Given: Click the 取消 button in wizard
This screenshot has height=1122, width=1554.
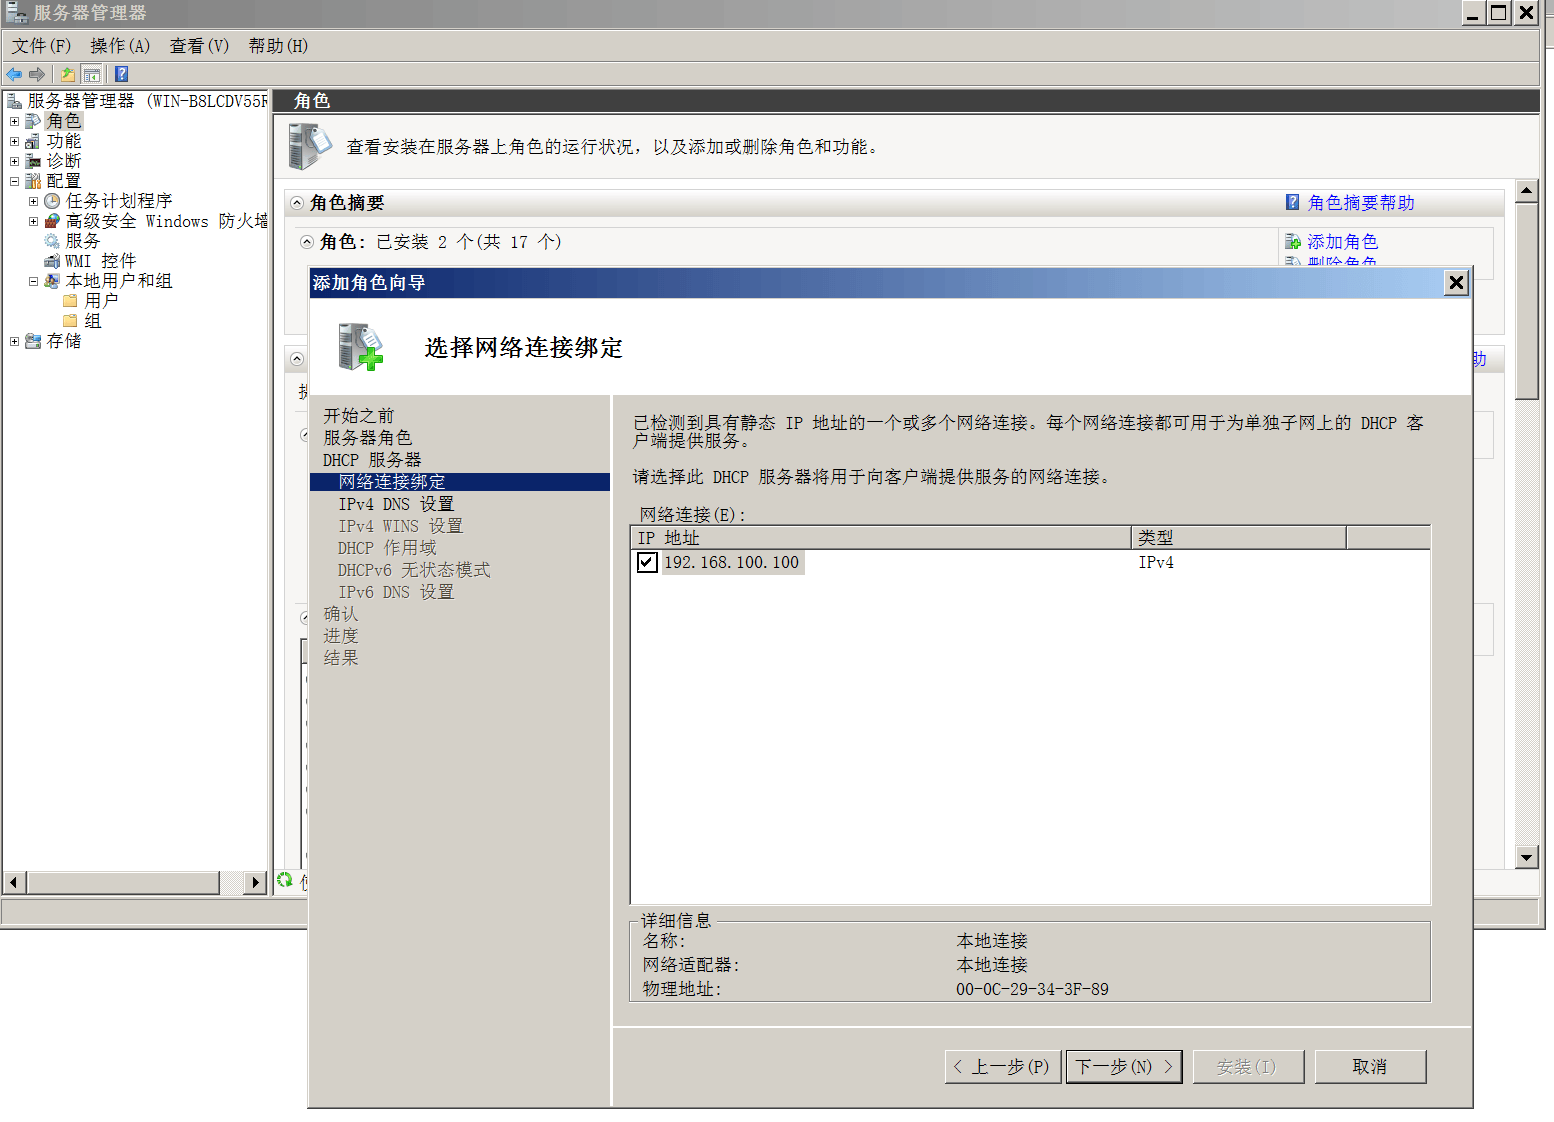Looking at the screenshot, I should [x=1370, y=1067].
